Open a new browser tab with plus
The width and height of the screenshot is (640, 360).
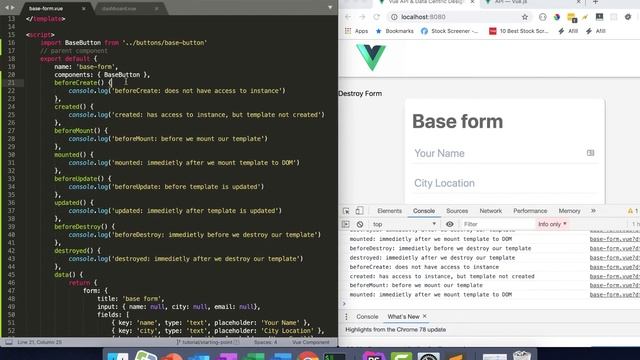coord(595,2)
